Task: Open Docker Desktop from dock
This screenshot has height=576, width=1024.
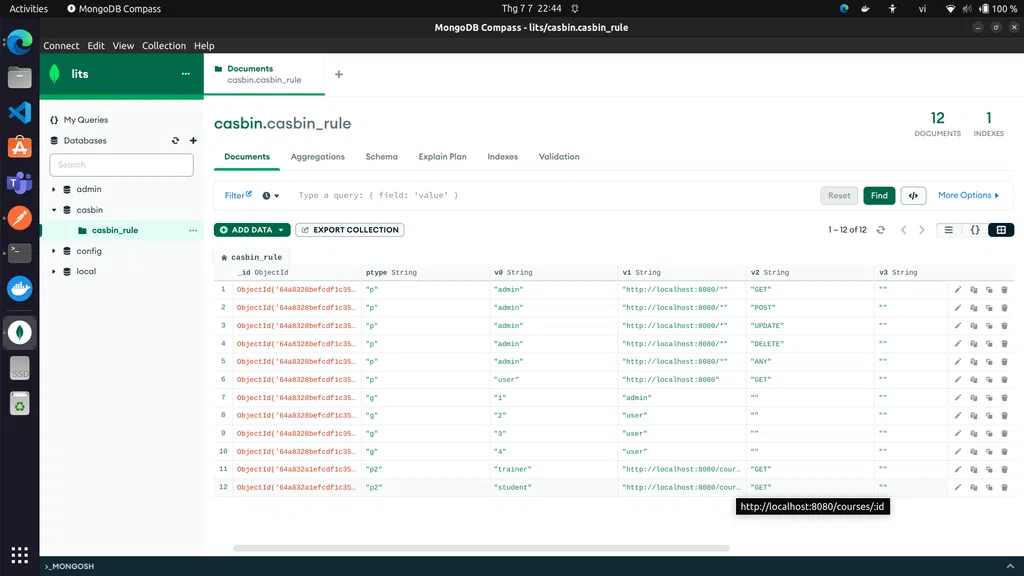Action: point(20,288)
